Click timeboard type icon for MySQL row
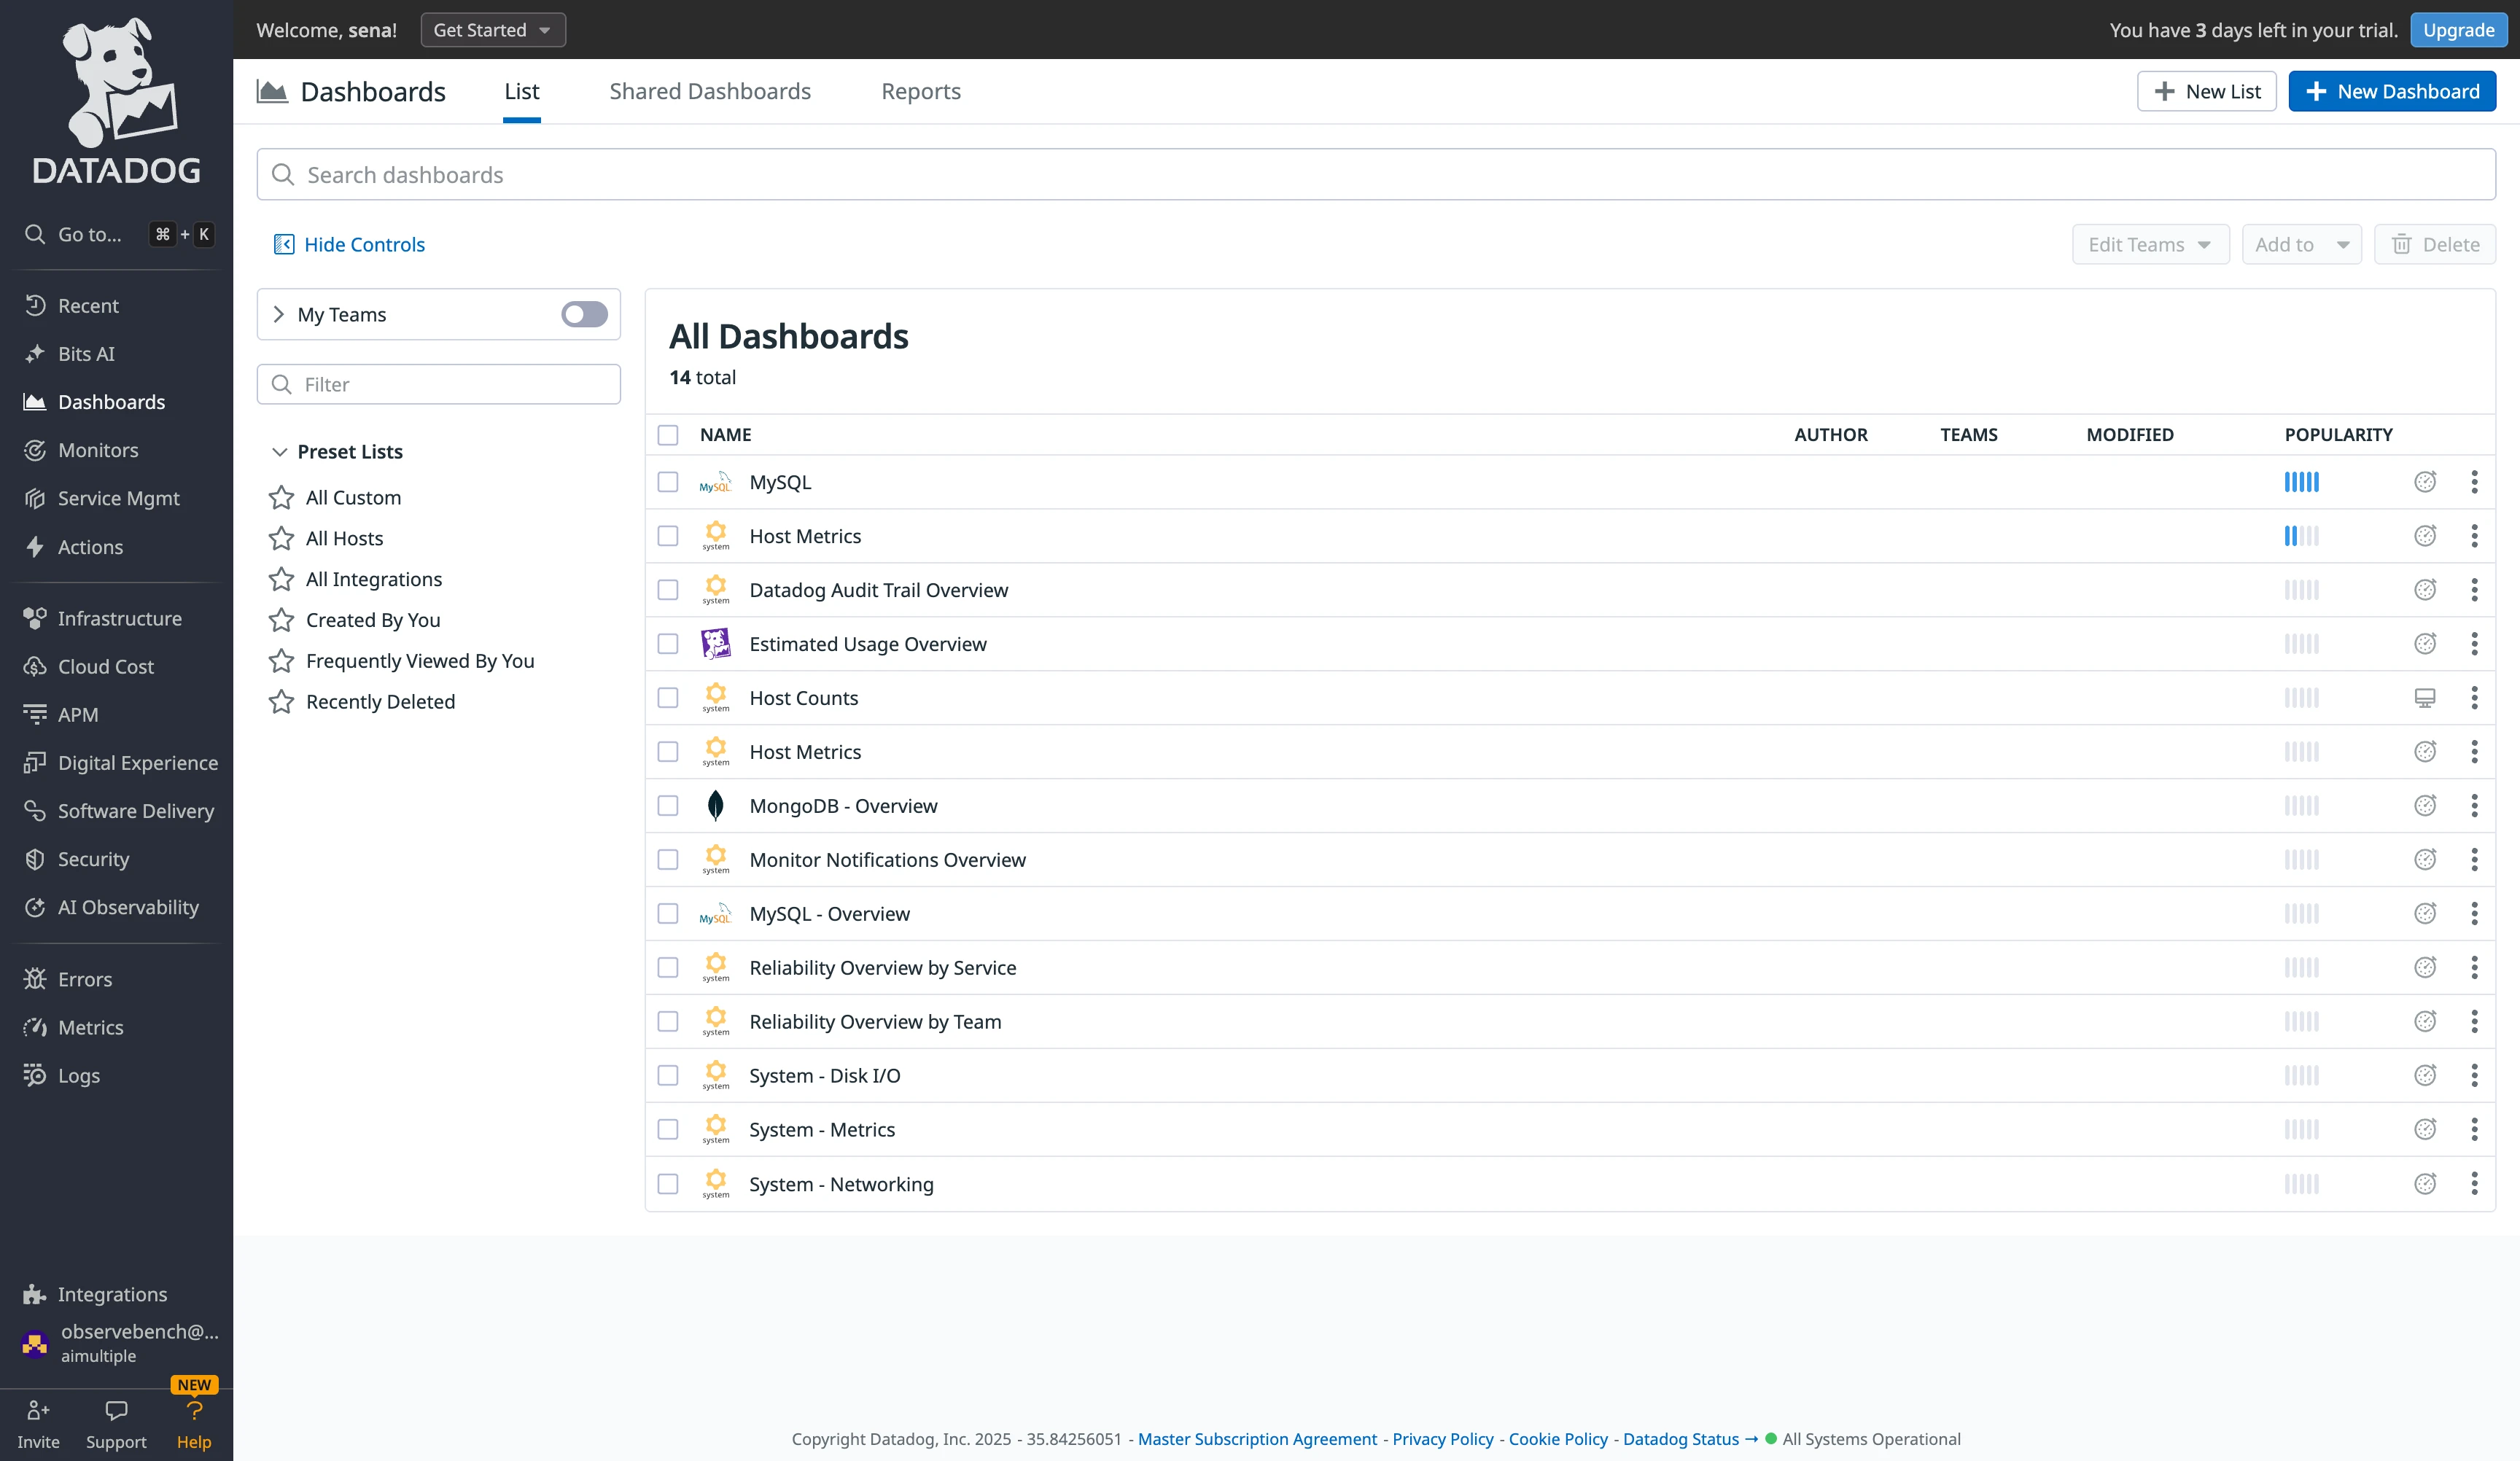The height and width of the screenshot is (1461, 2520). point(2425,482)
